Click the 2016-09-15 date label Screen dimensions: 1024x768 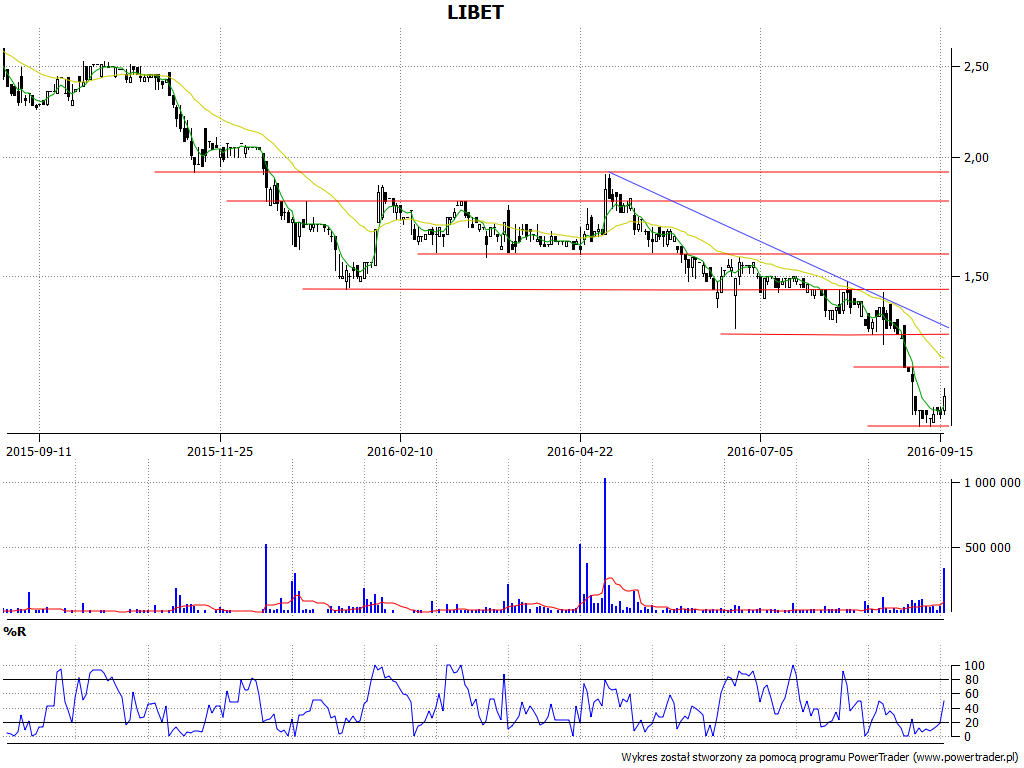tap(940, 451)
